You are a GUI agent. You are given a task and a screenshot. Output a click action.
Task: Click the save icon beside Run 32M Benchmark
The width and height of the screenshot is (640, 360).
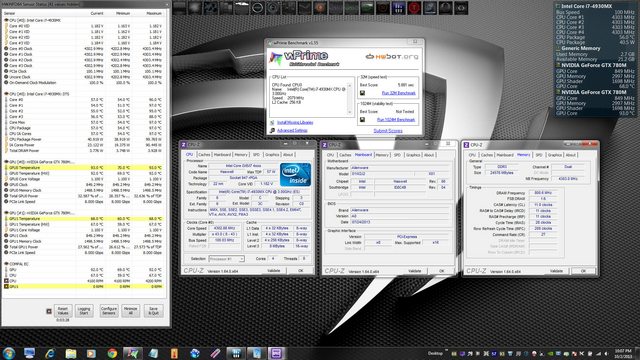[362, 93]
